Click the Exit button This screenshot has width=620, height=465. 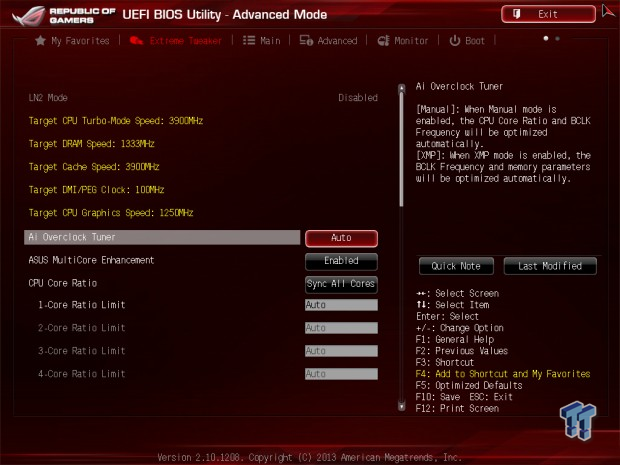(x=548, y=14)
